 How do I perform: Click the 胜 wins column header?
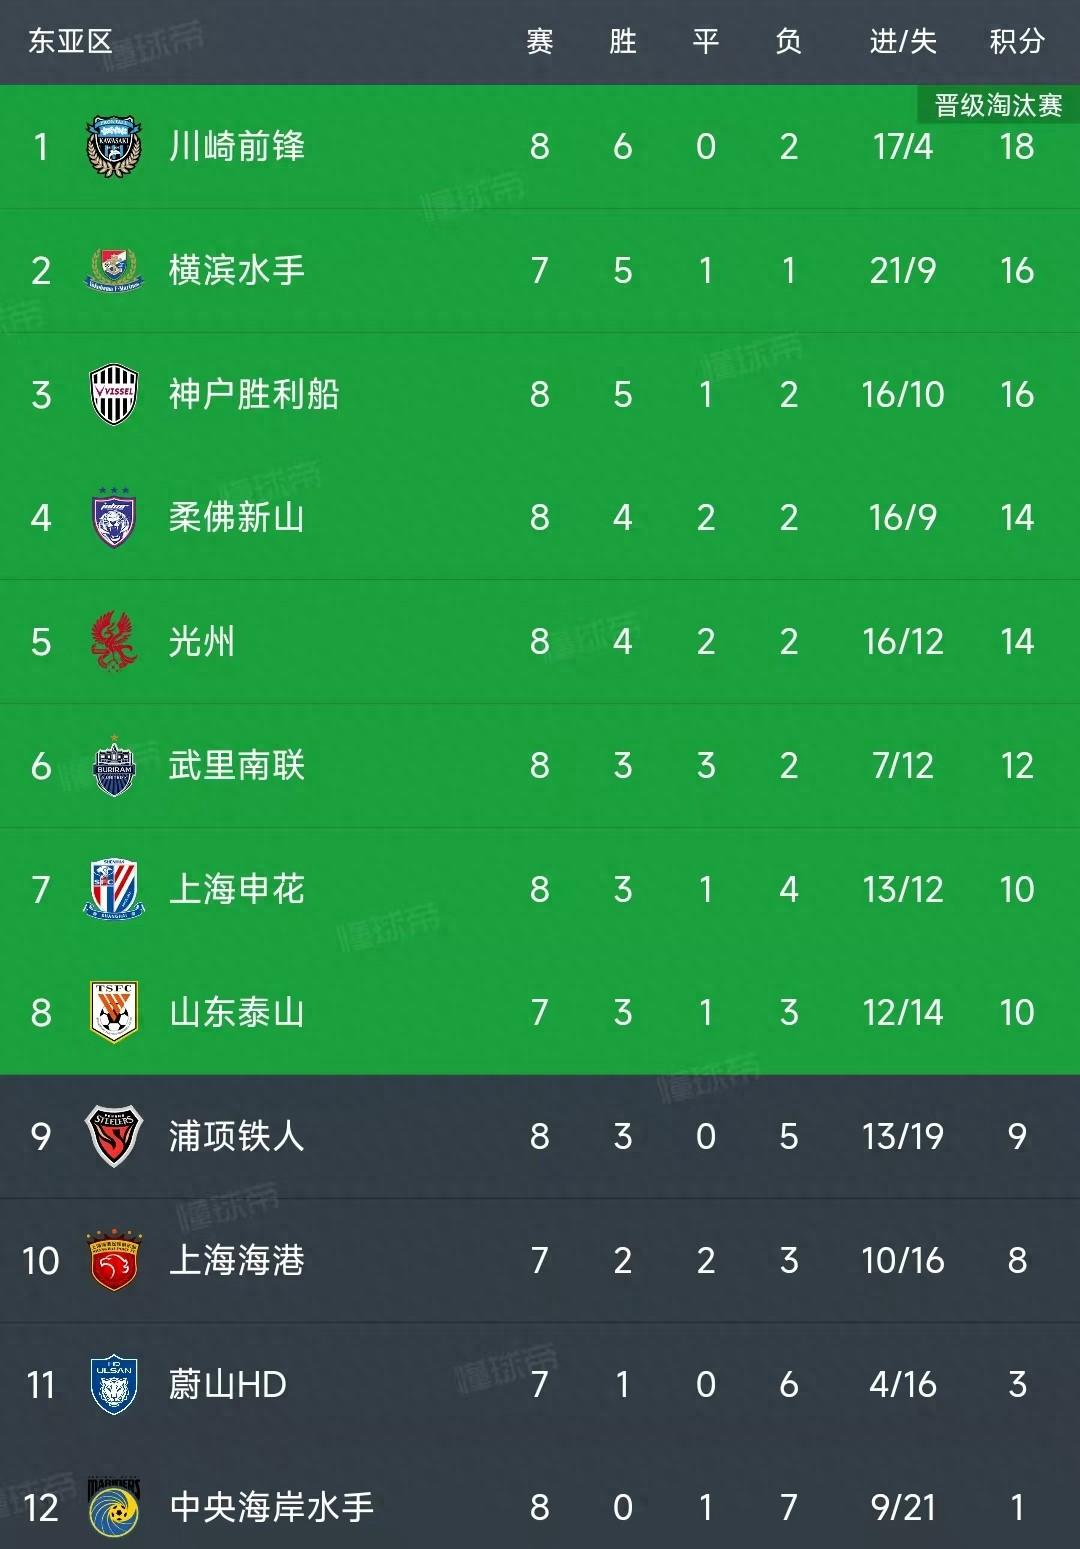click(622, 40)
